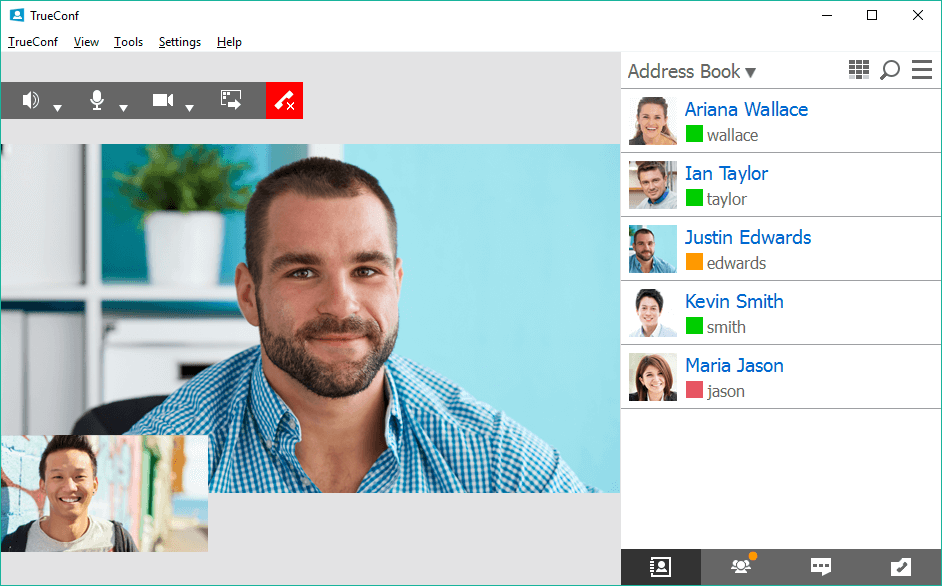Click Kevin Smith's avatar photo

click(x=652, y=313)
